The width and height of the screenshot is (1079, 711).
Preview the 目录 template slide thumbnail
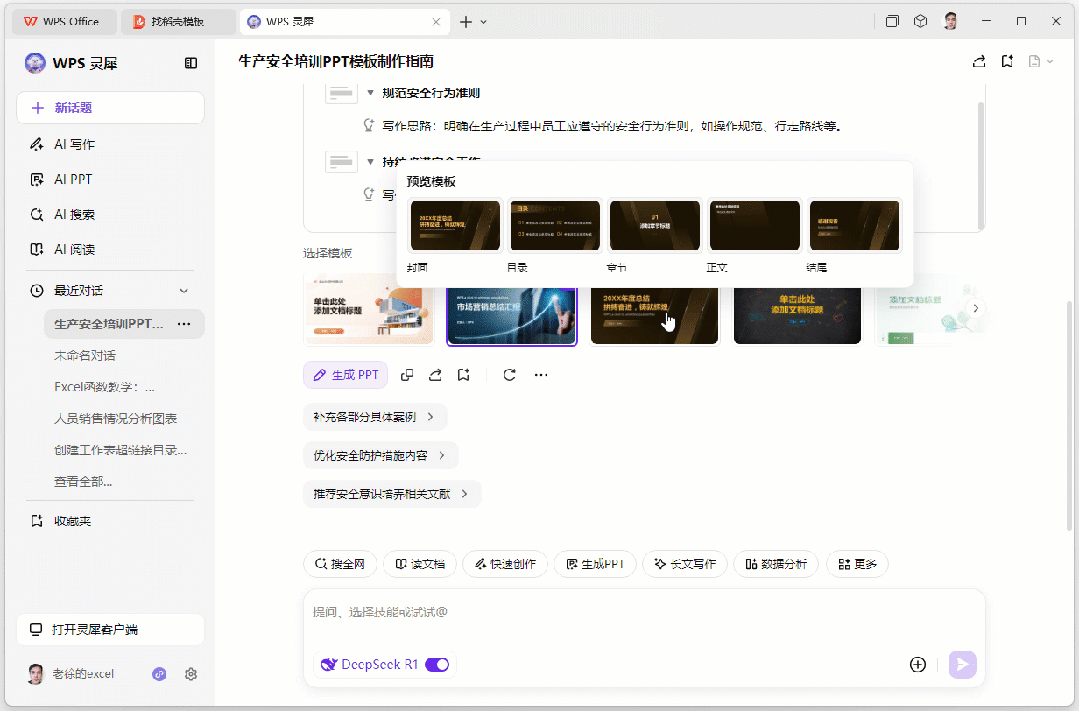(x=555, y=226)
